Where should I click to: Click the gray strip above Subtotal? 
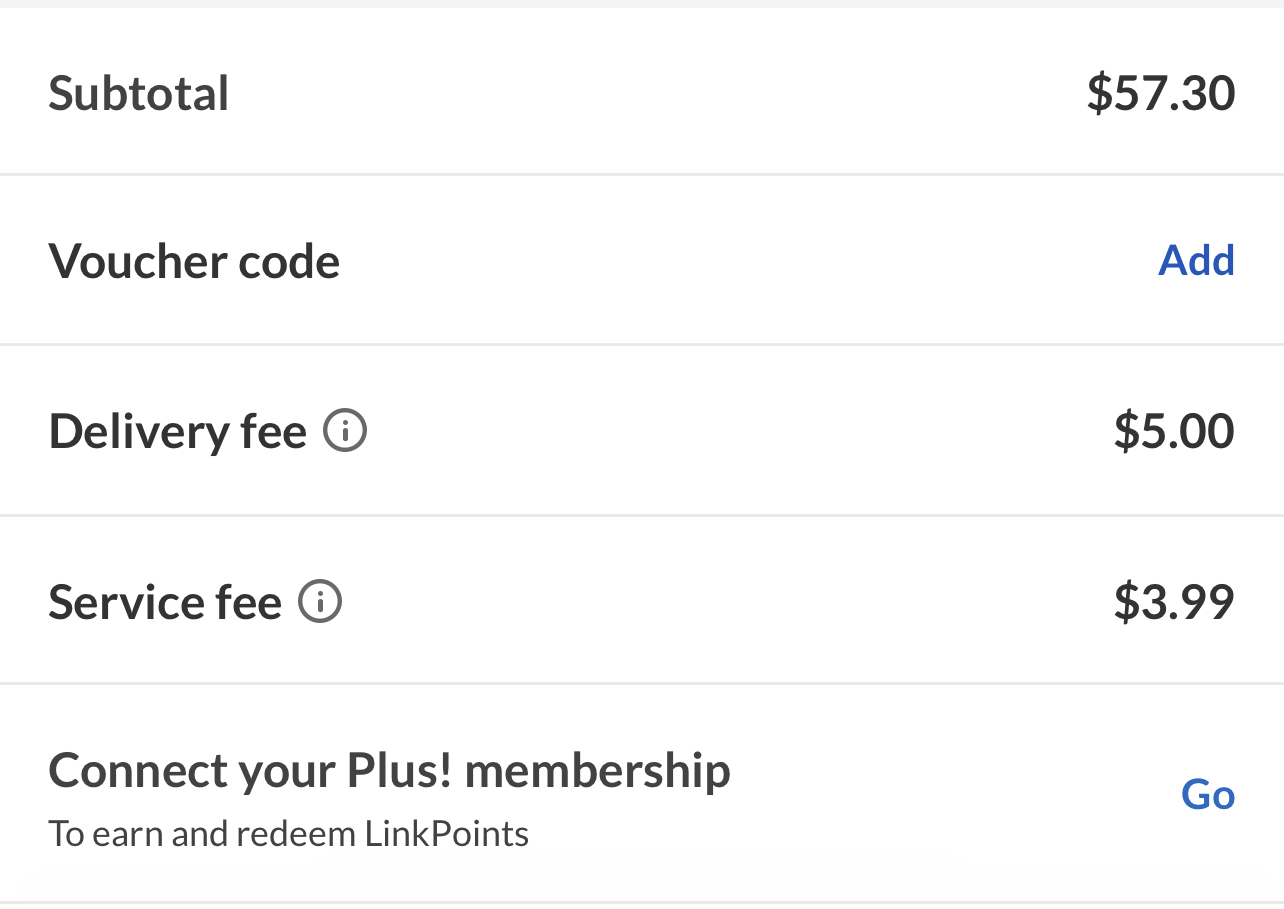(642, 4)
